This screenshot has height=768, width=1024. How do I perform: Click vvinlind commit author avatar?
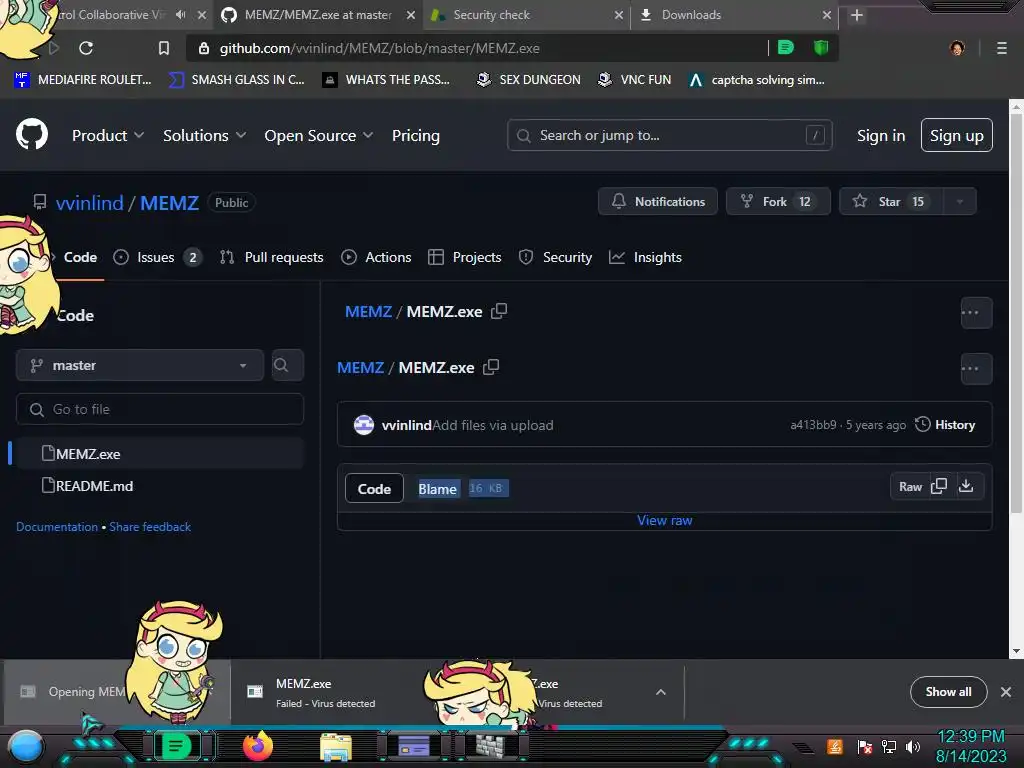pyautogui.click(x=364, y=424)
